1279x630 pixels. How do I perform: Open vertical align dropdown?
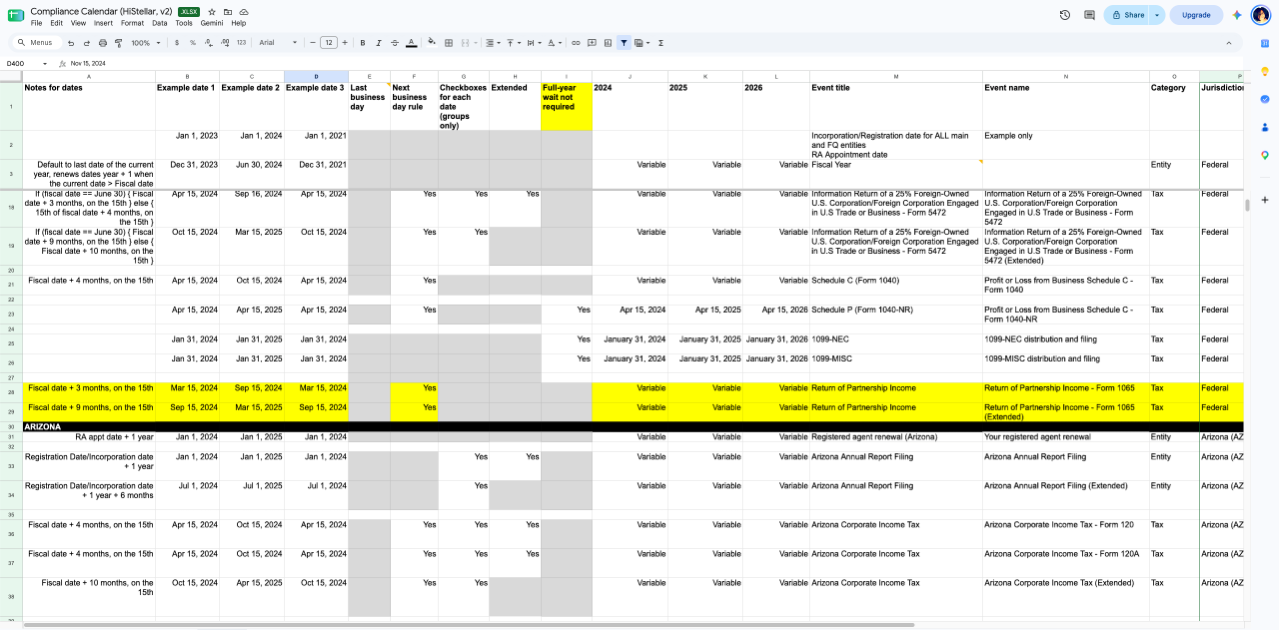pyautogui.click(x=512, y=43)
